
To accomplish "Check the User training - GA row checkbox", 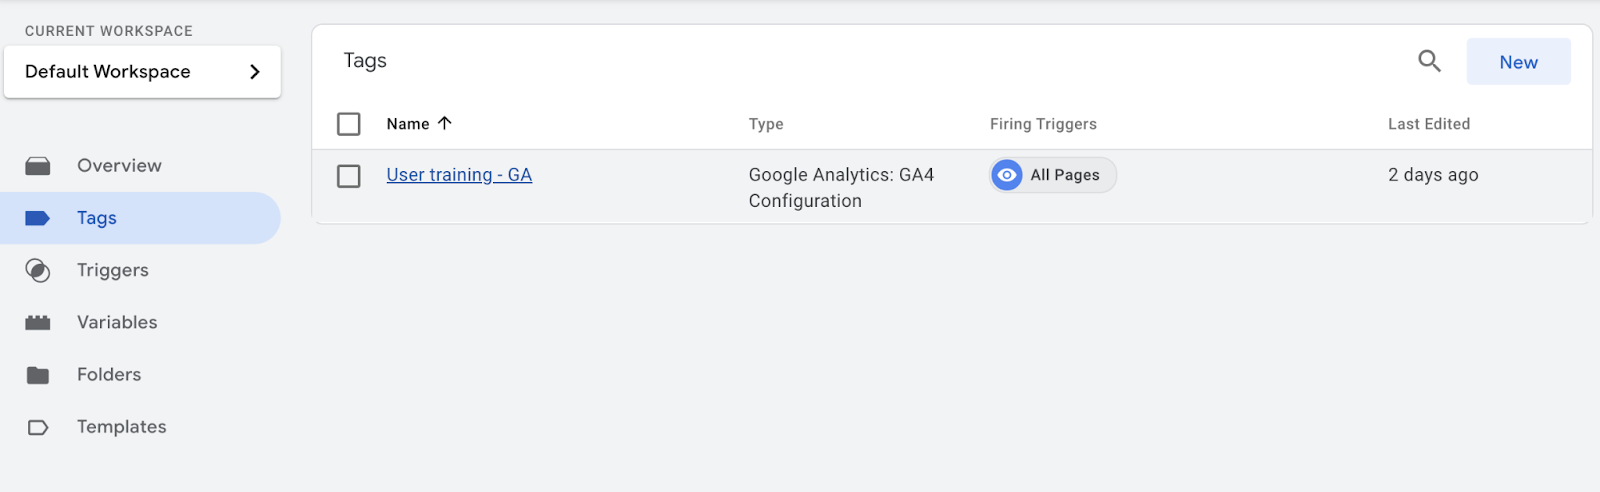I will (349, 176).
